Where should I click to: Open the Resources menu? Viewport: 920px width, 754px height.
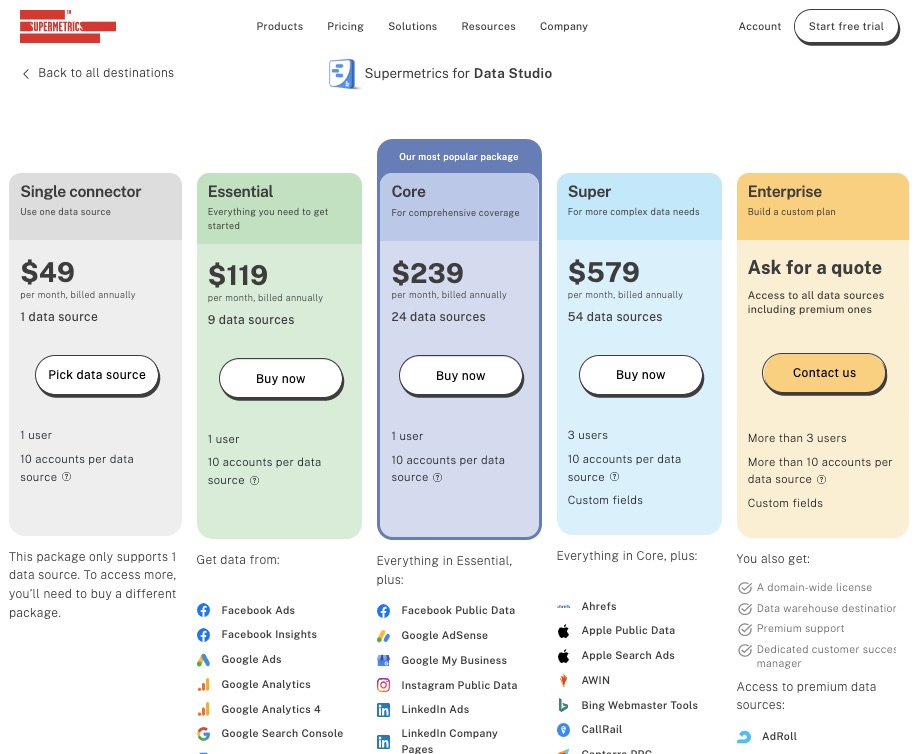[488, 26]
